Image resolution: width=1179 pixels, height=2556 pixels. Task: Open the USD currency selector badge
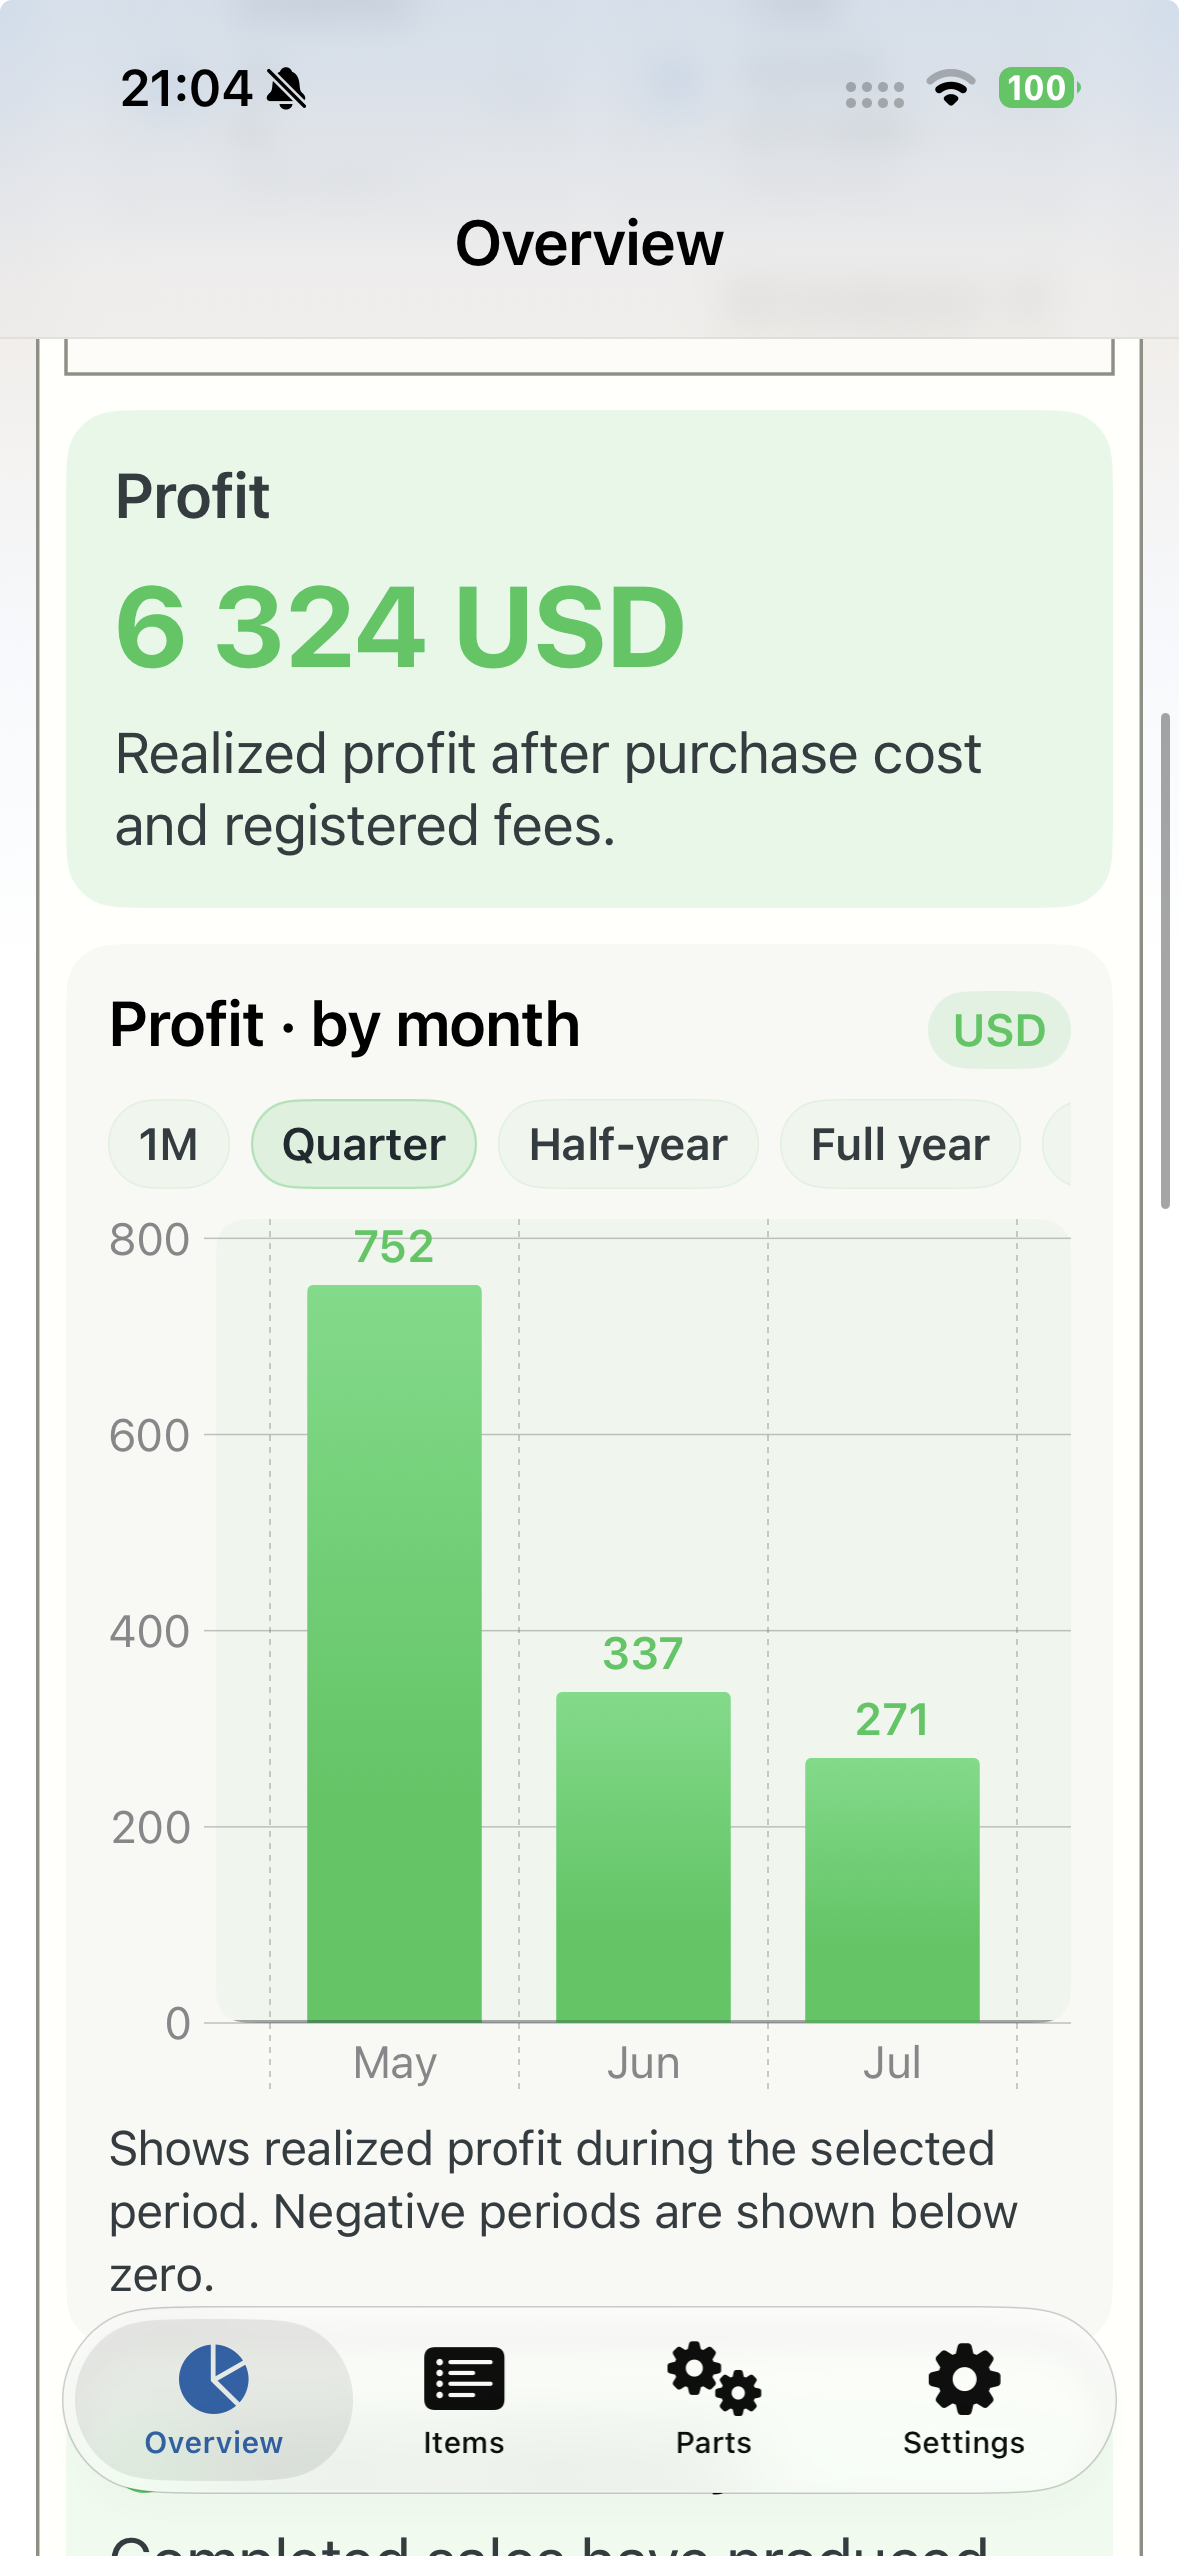pos(999,1030)
